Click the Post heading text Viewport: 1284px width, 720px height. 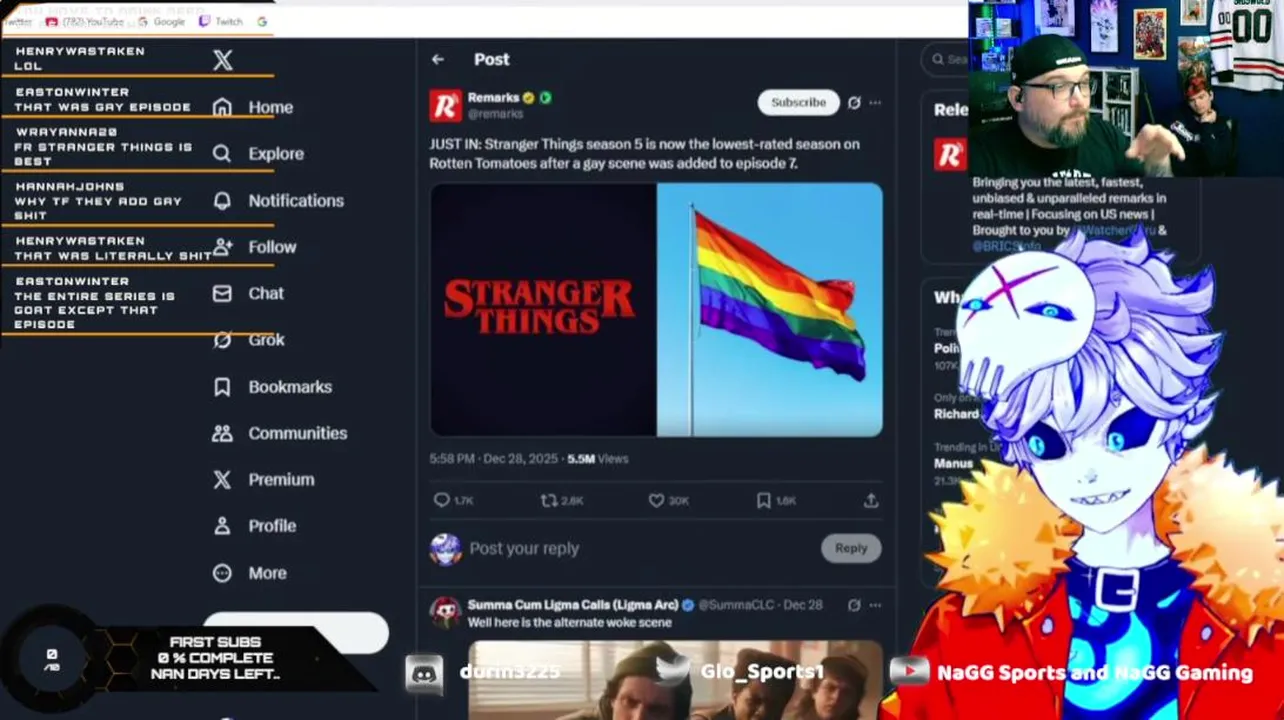[x=491, y=59]
